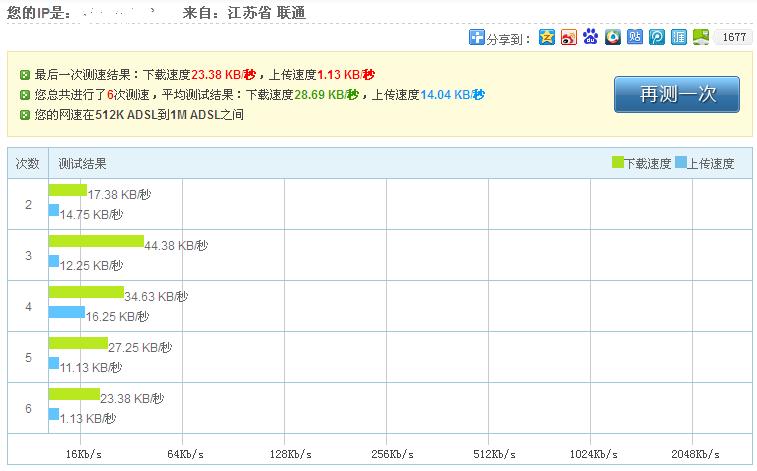
Task: Select the 23.38 KB/秒 download bar in row 6
Action: (x=74, y=394)
